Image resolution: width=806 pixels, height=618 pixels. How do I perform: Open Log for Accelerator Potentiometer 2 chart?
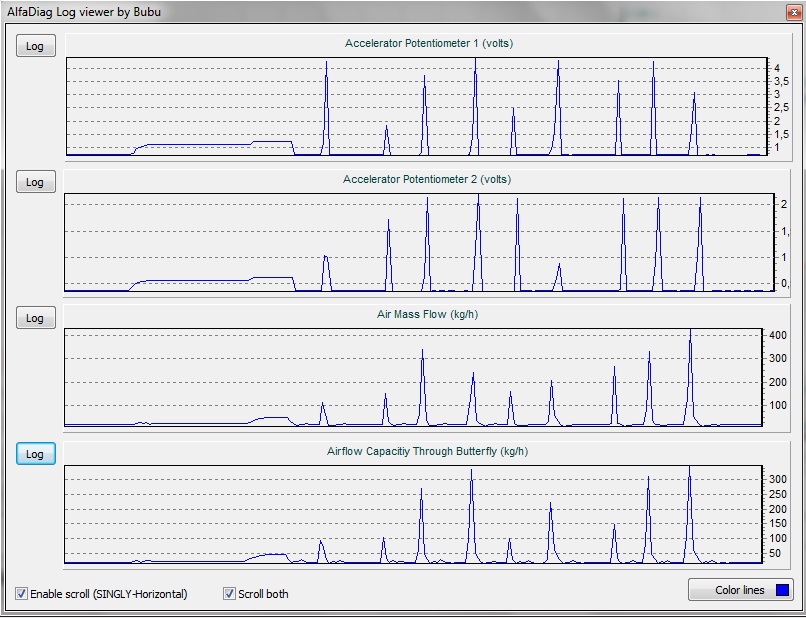(35, 182)
